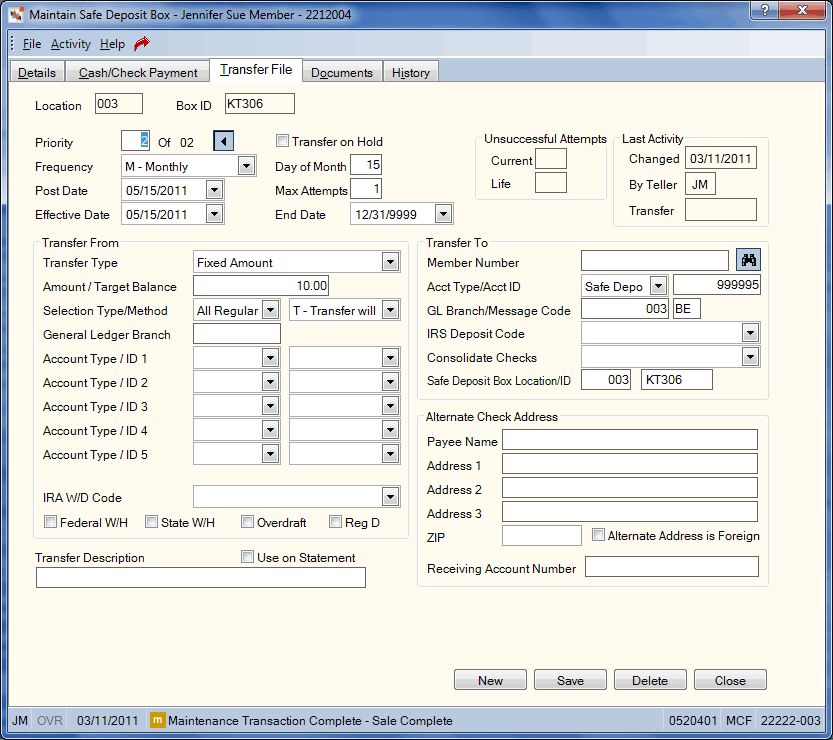Open Account Type 1 type dropdown

pyautogui.click(x=270, y=358)
